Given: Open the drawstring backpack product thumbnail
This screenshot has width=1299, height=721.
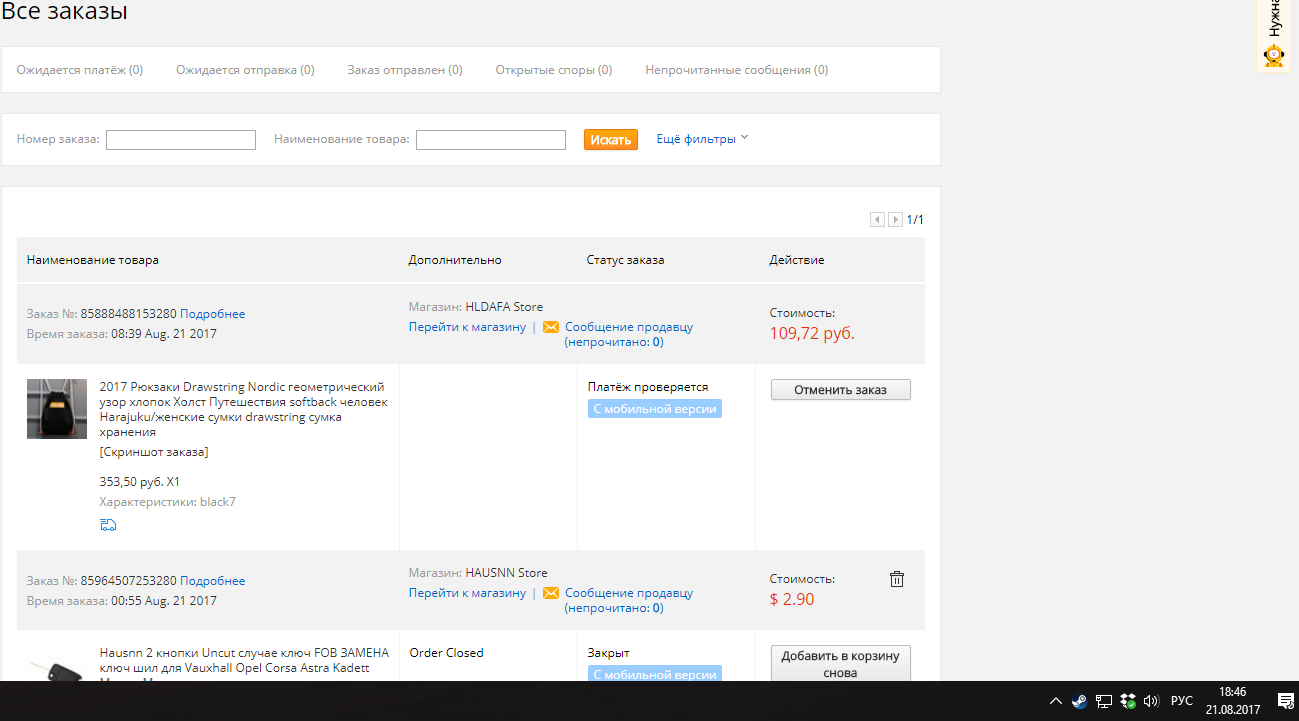Looking at the screenshot, I should pyautogui.click(x=57, y=409).
